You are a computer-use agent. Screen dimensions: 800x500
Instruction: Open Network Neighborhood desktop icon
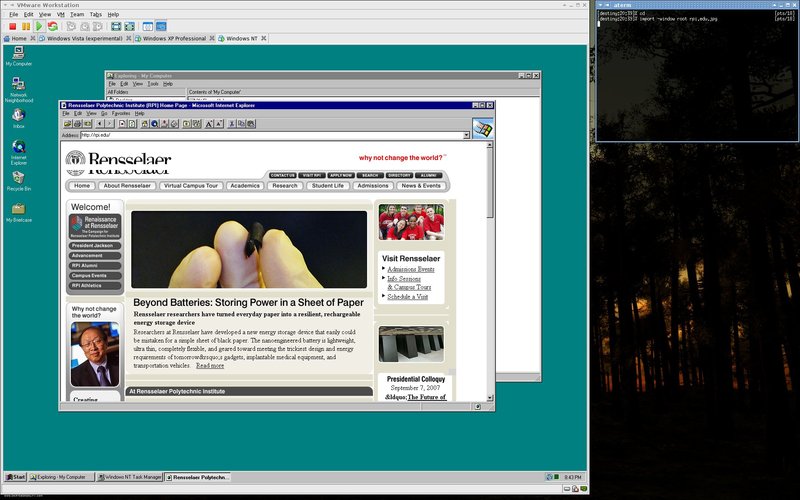[x=18, y=90]
